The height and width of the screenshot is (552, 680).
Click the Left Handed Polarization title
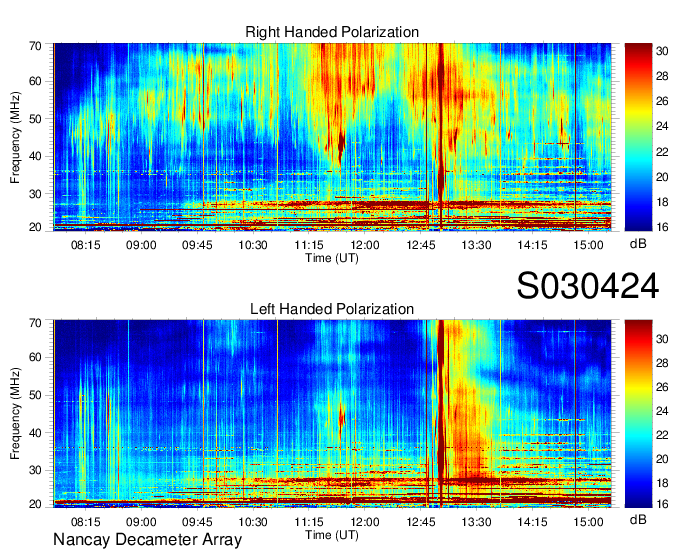pos(332,309)
